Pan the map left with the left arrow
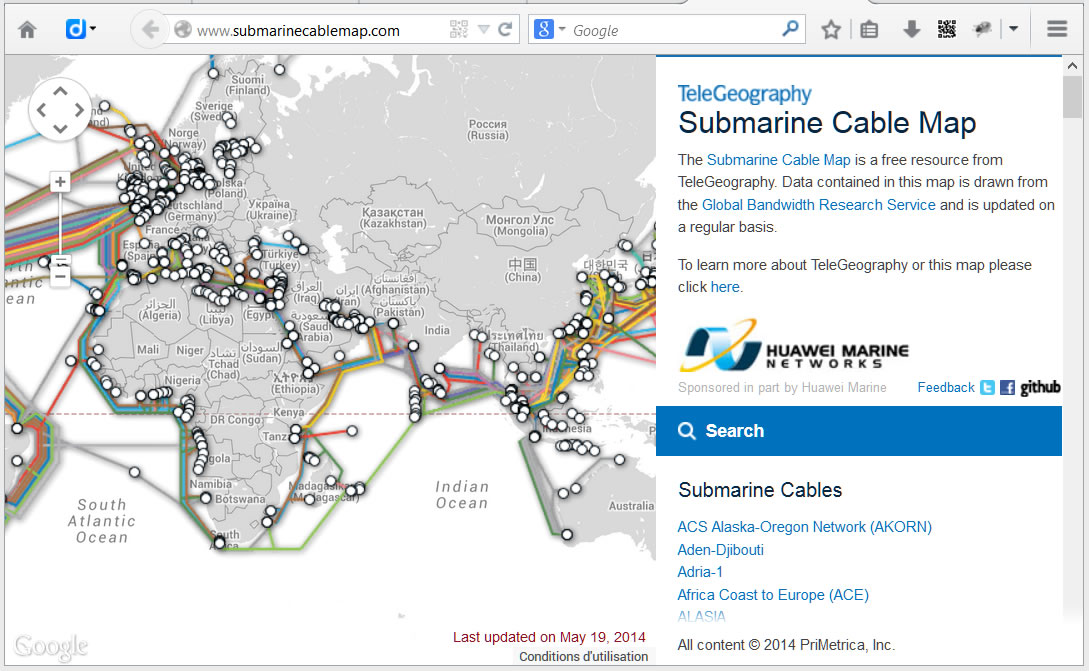This screenshot has width=1089, height=671. tap(41, 110)
